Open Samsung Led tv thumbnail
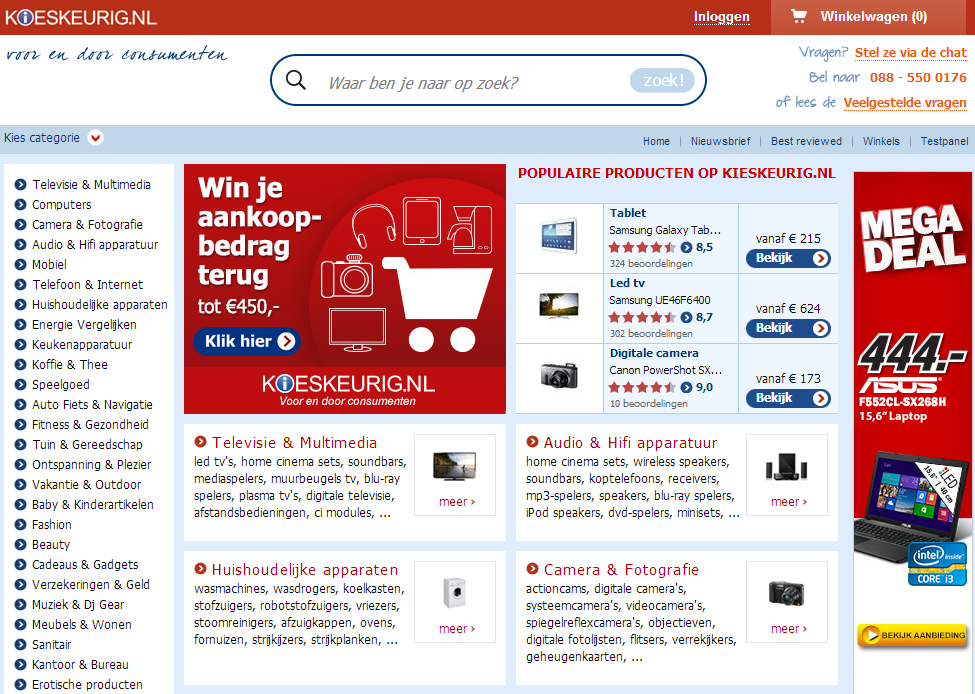Screen dimensions: 975x694 559,305
